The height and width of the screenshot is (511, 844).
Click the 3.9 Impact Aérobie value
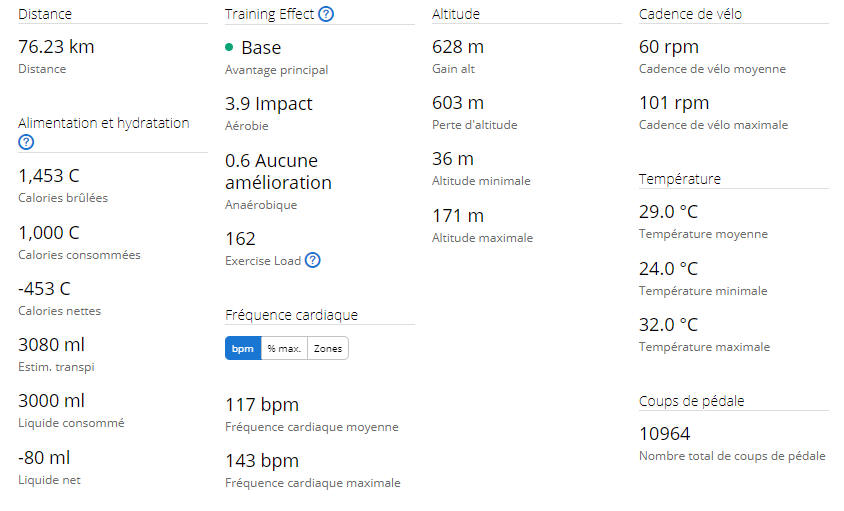click(x=269, y=104)
